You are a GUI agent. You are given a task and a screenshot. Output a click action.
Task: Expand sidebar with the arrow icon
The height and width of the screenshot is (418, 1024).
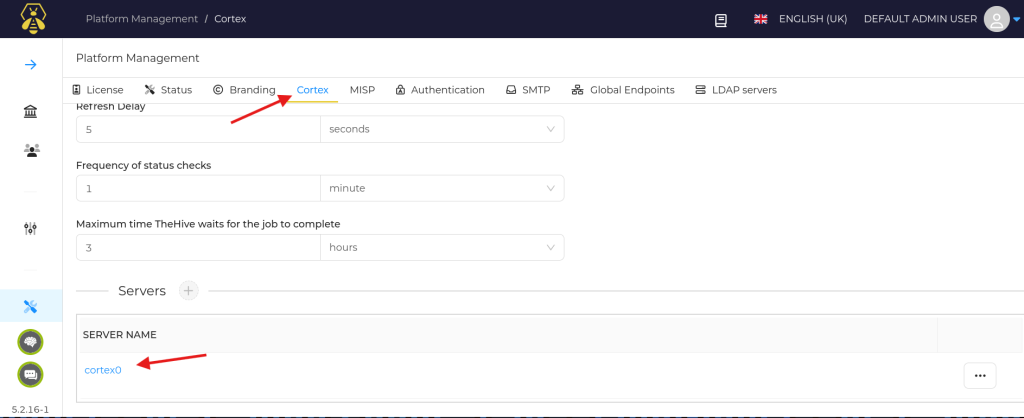31,65
